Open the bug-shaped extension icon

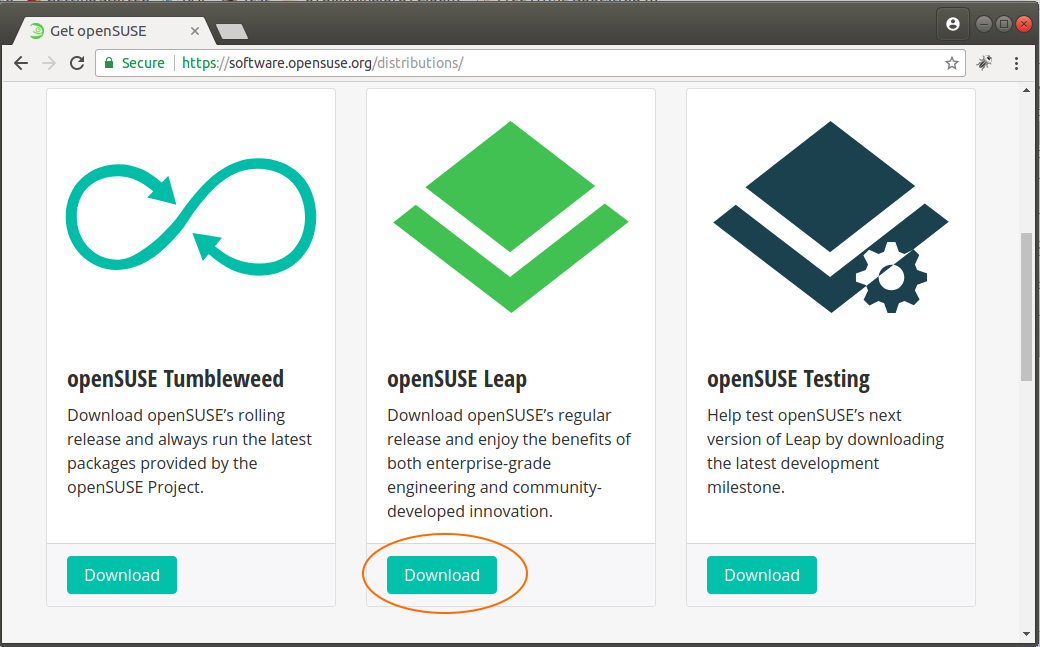[984, 63]
